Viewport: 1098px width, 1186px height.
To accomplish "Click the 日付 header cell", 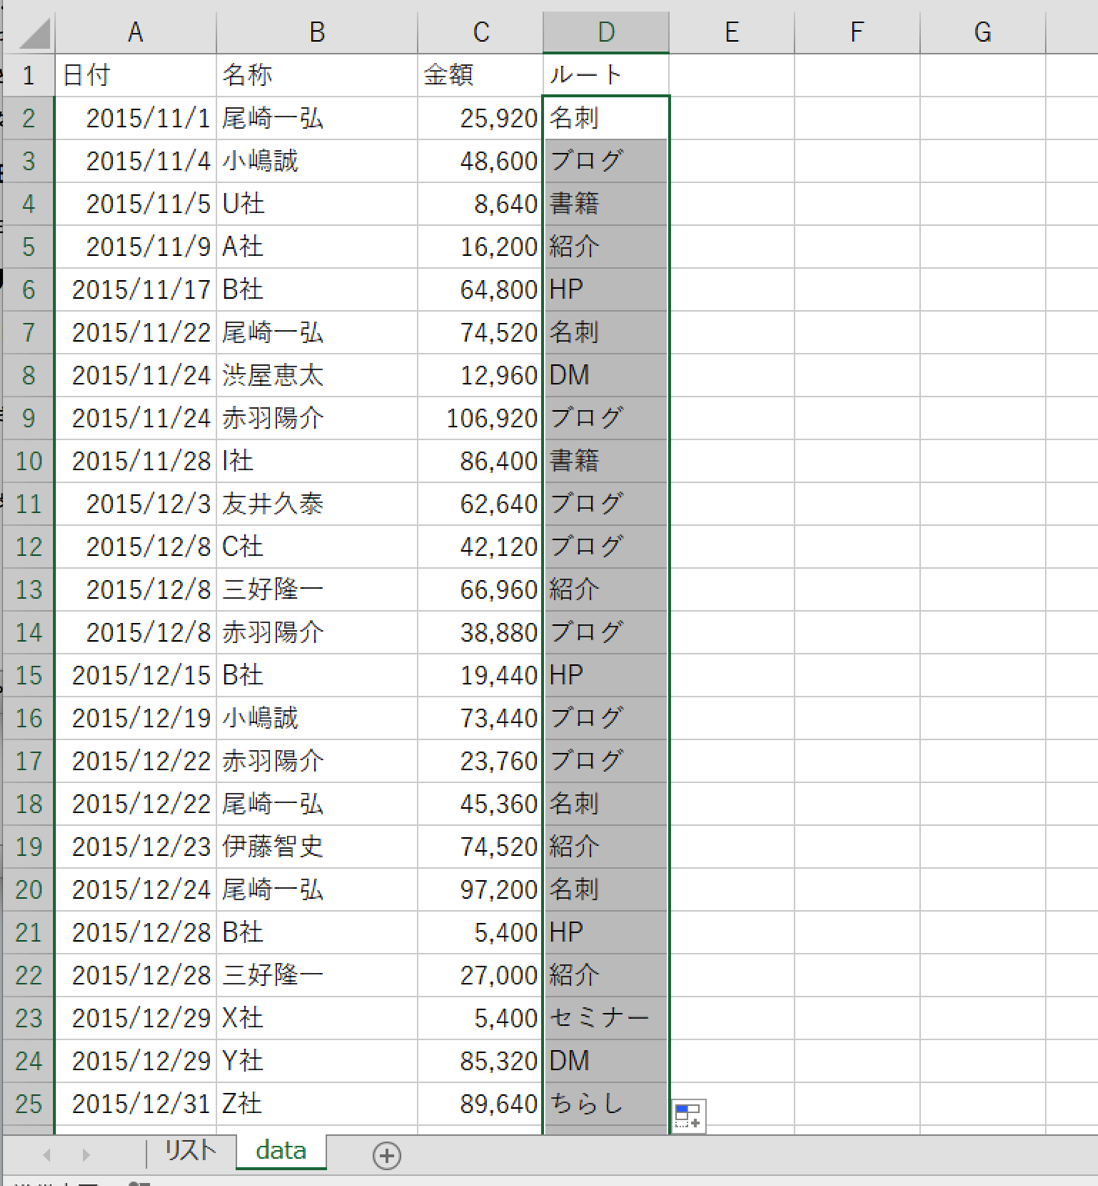I will pos(135,76).
